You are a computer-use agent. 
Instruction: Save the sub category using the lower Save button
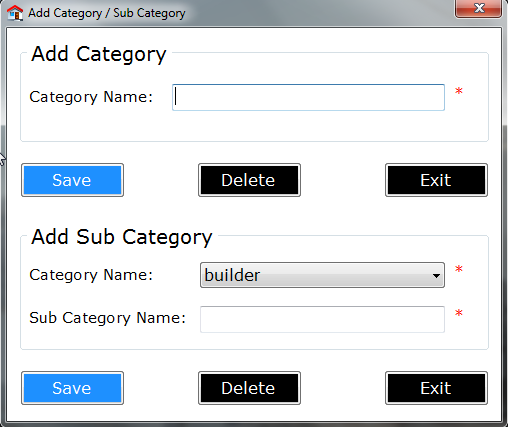[x=72, y=388]
